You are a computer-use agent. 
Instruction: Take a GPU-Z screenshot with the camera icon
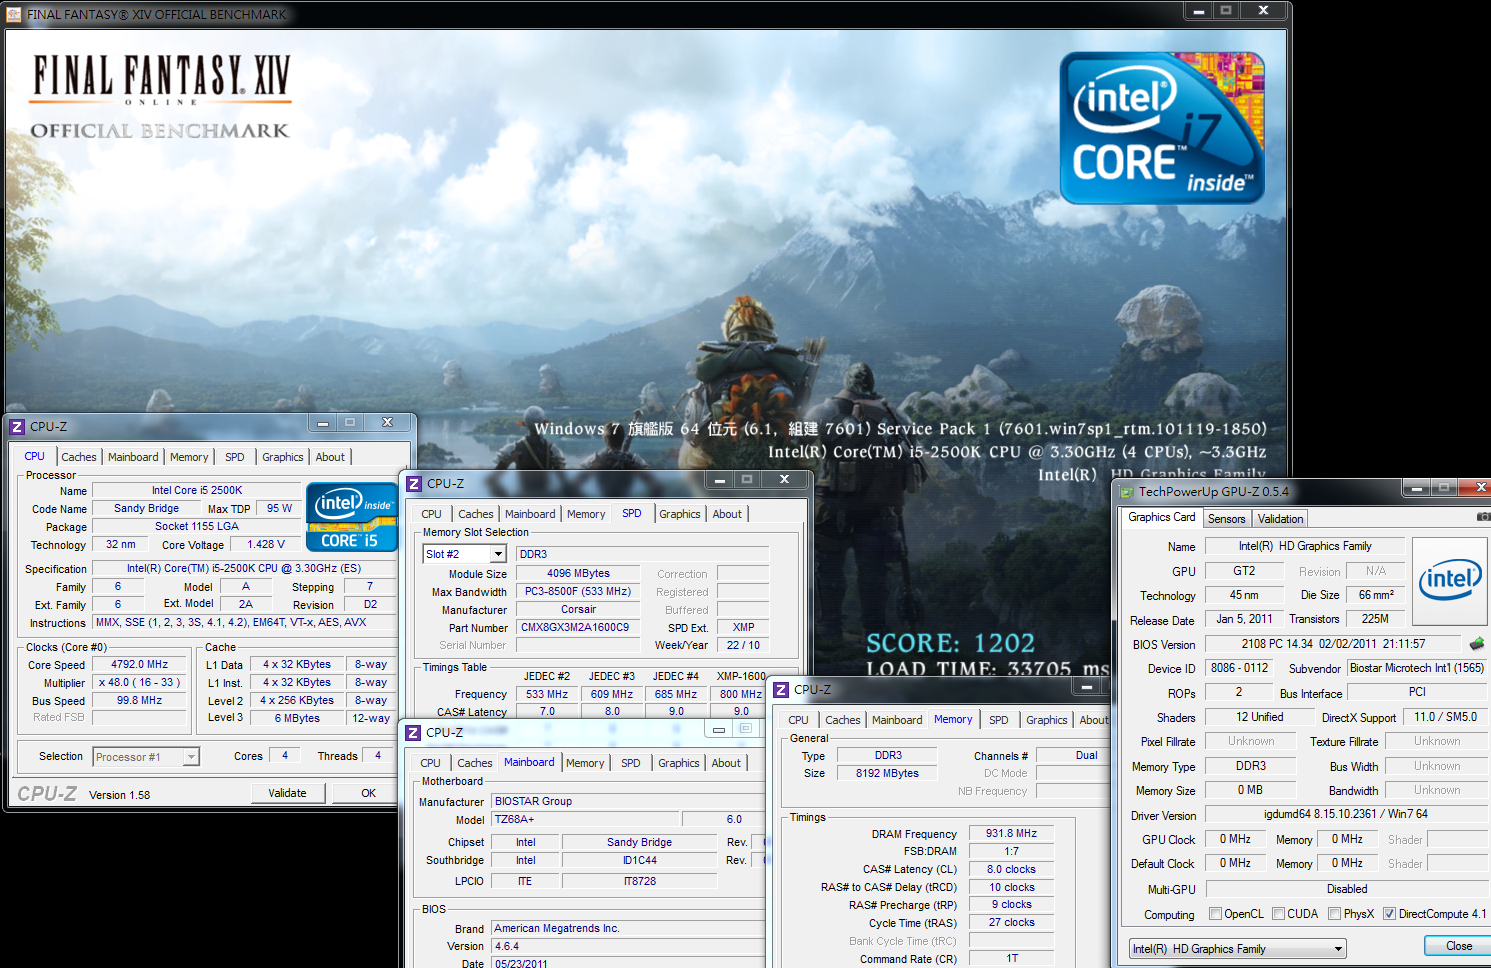coord(1483,517)
